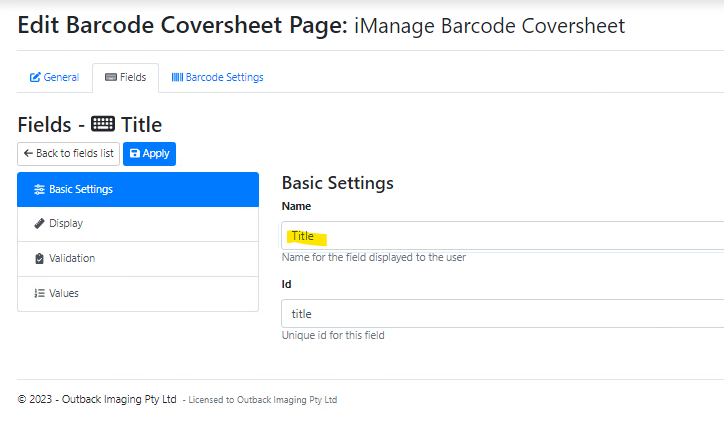Image resolution: width=724 pixels, height=431 pixels.
Task: Click into the Id input field
Action: (x=500, y=314)
